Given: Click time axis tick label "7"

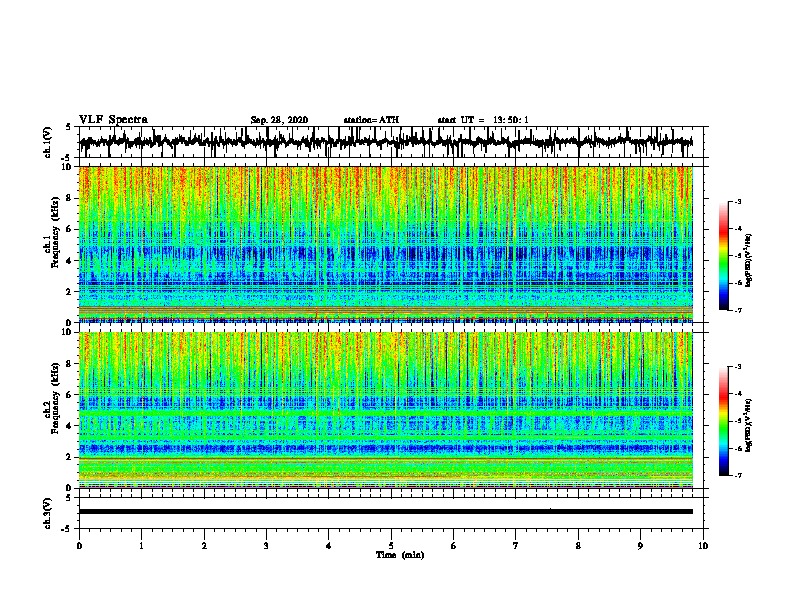Looking at the screenshot, I should [x=516, y=546].
